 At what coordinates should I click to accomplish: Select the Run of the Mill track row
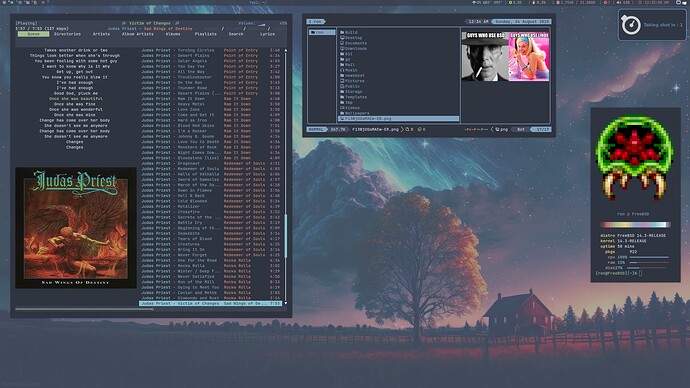pos(211,282)
